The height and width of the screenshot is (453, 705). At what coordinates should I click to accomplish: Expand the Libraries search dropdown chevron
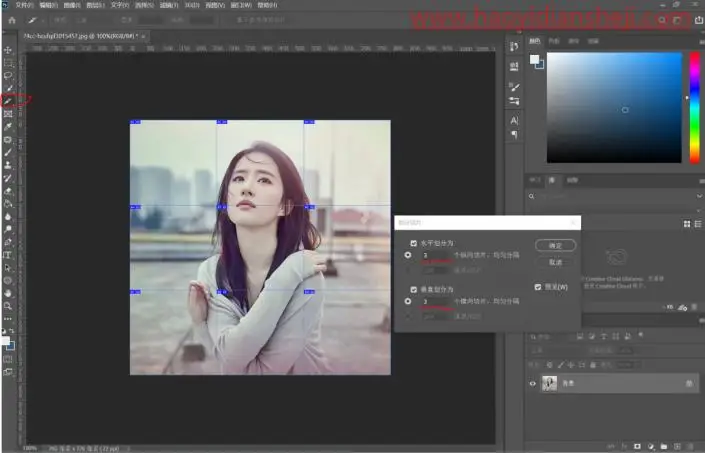click(x=700, y=196)
